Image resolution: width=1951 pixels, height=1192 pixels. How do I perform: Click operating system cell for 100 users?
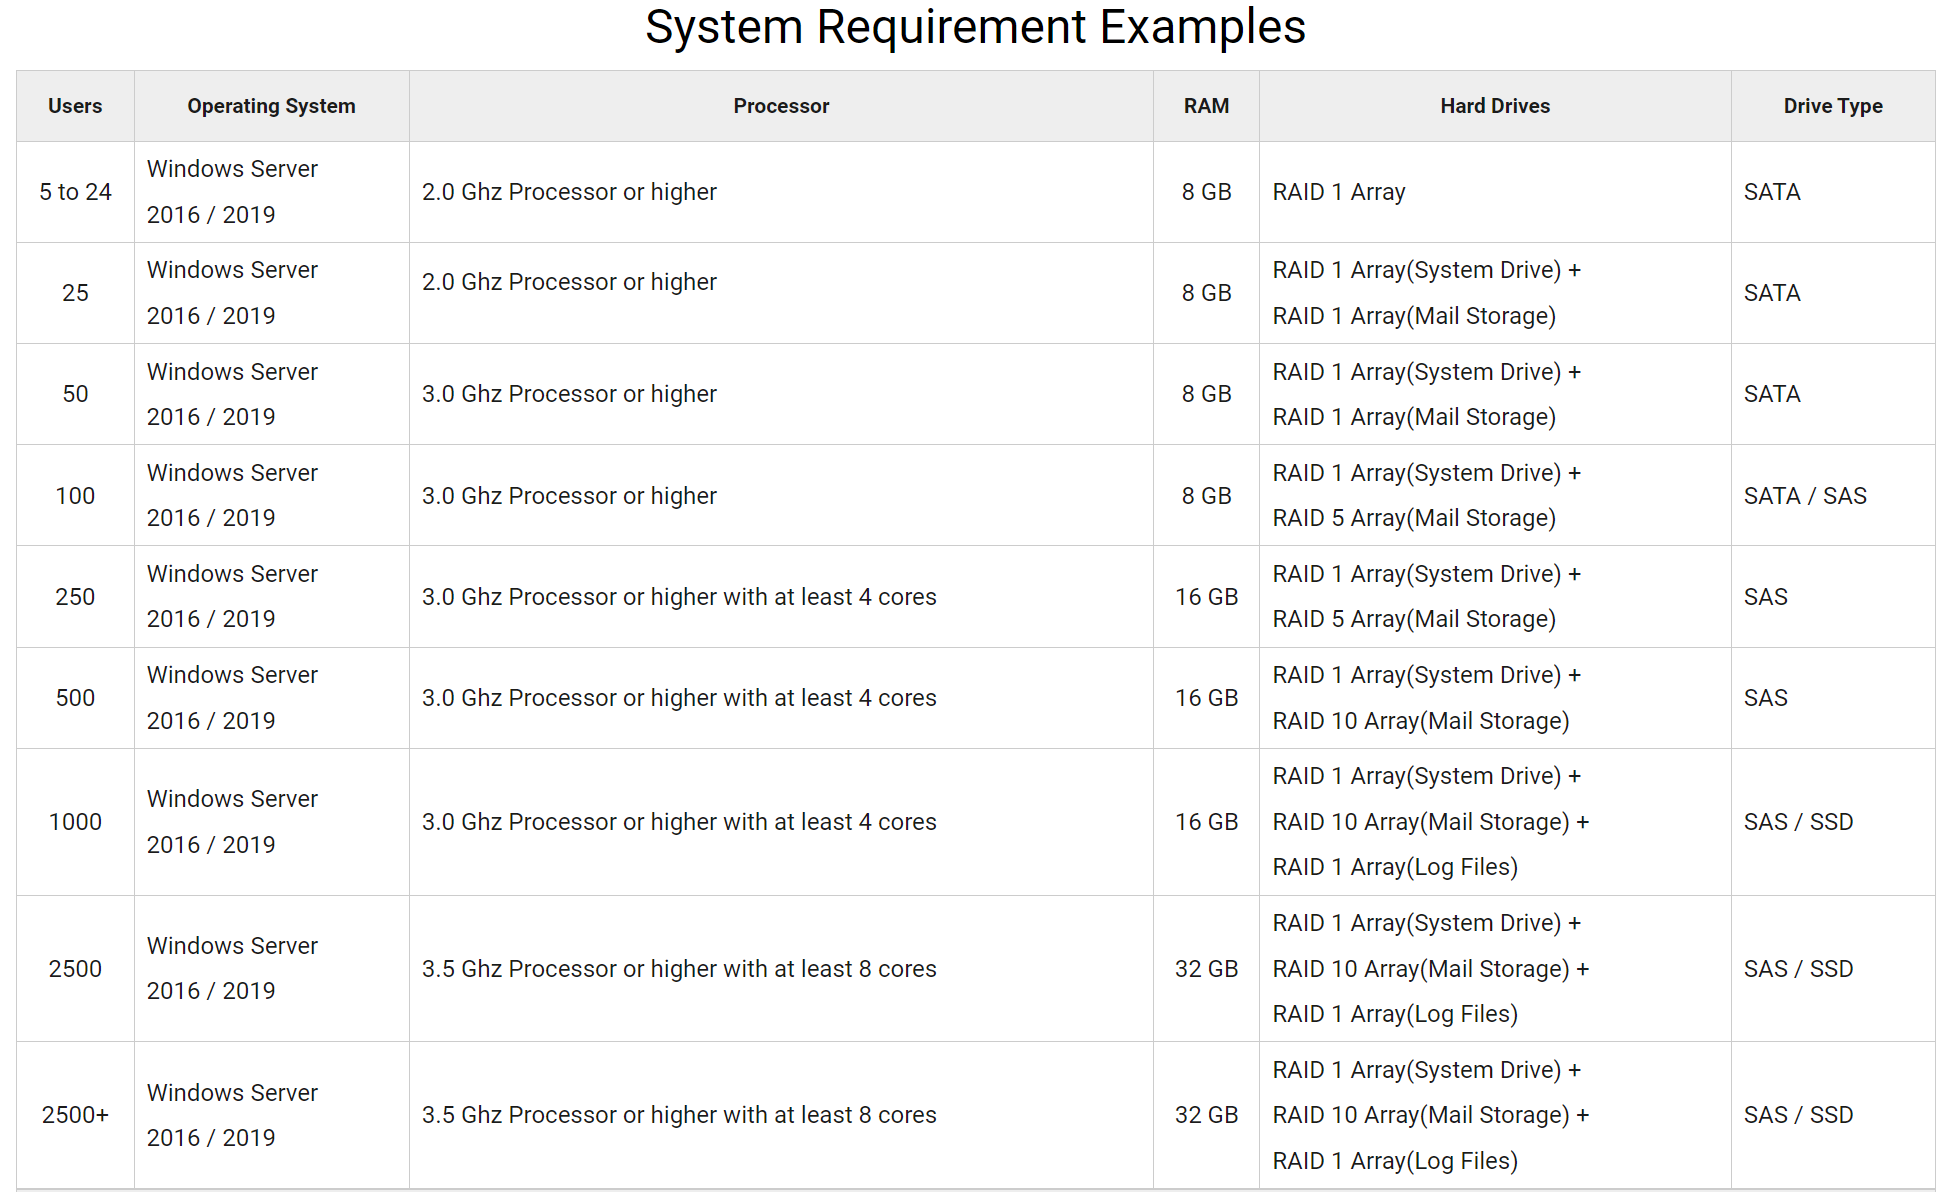pyautogui.click(x=232, y=495)
